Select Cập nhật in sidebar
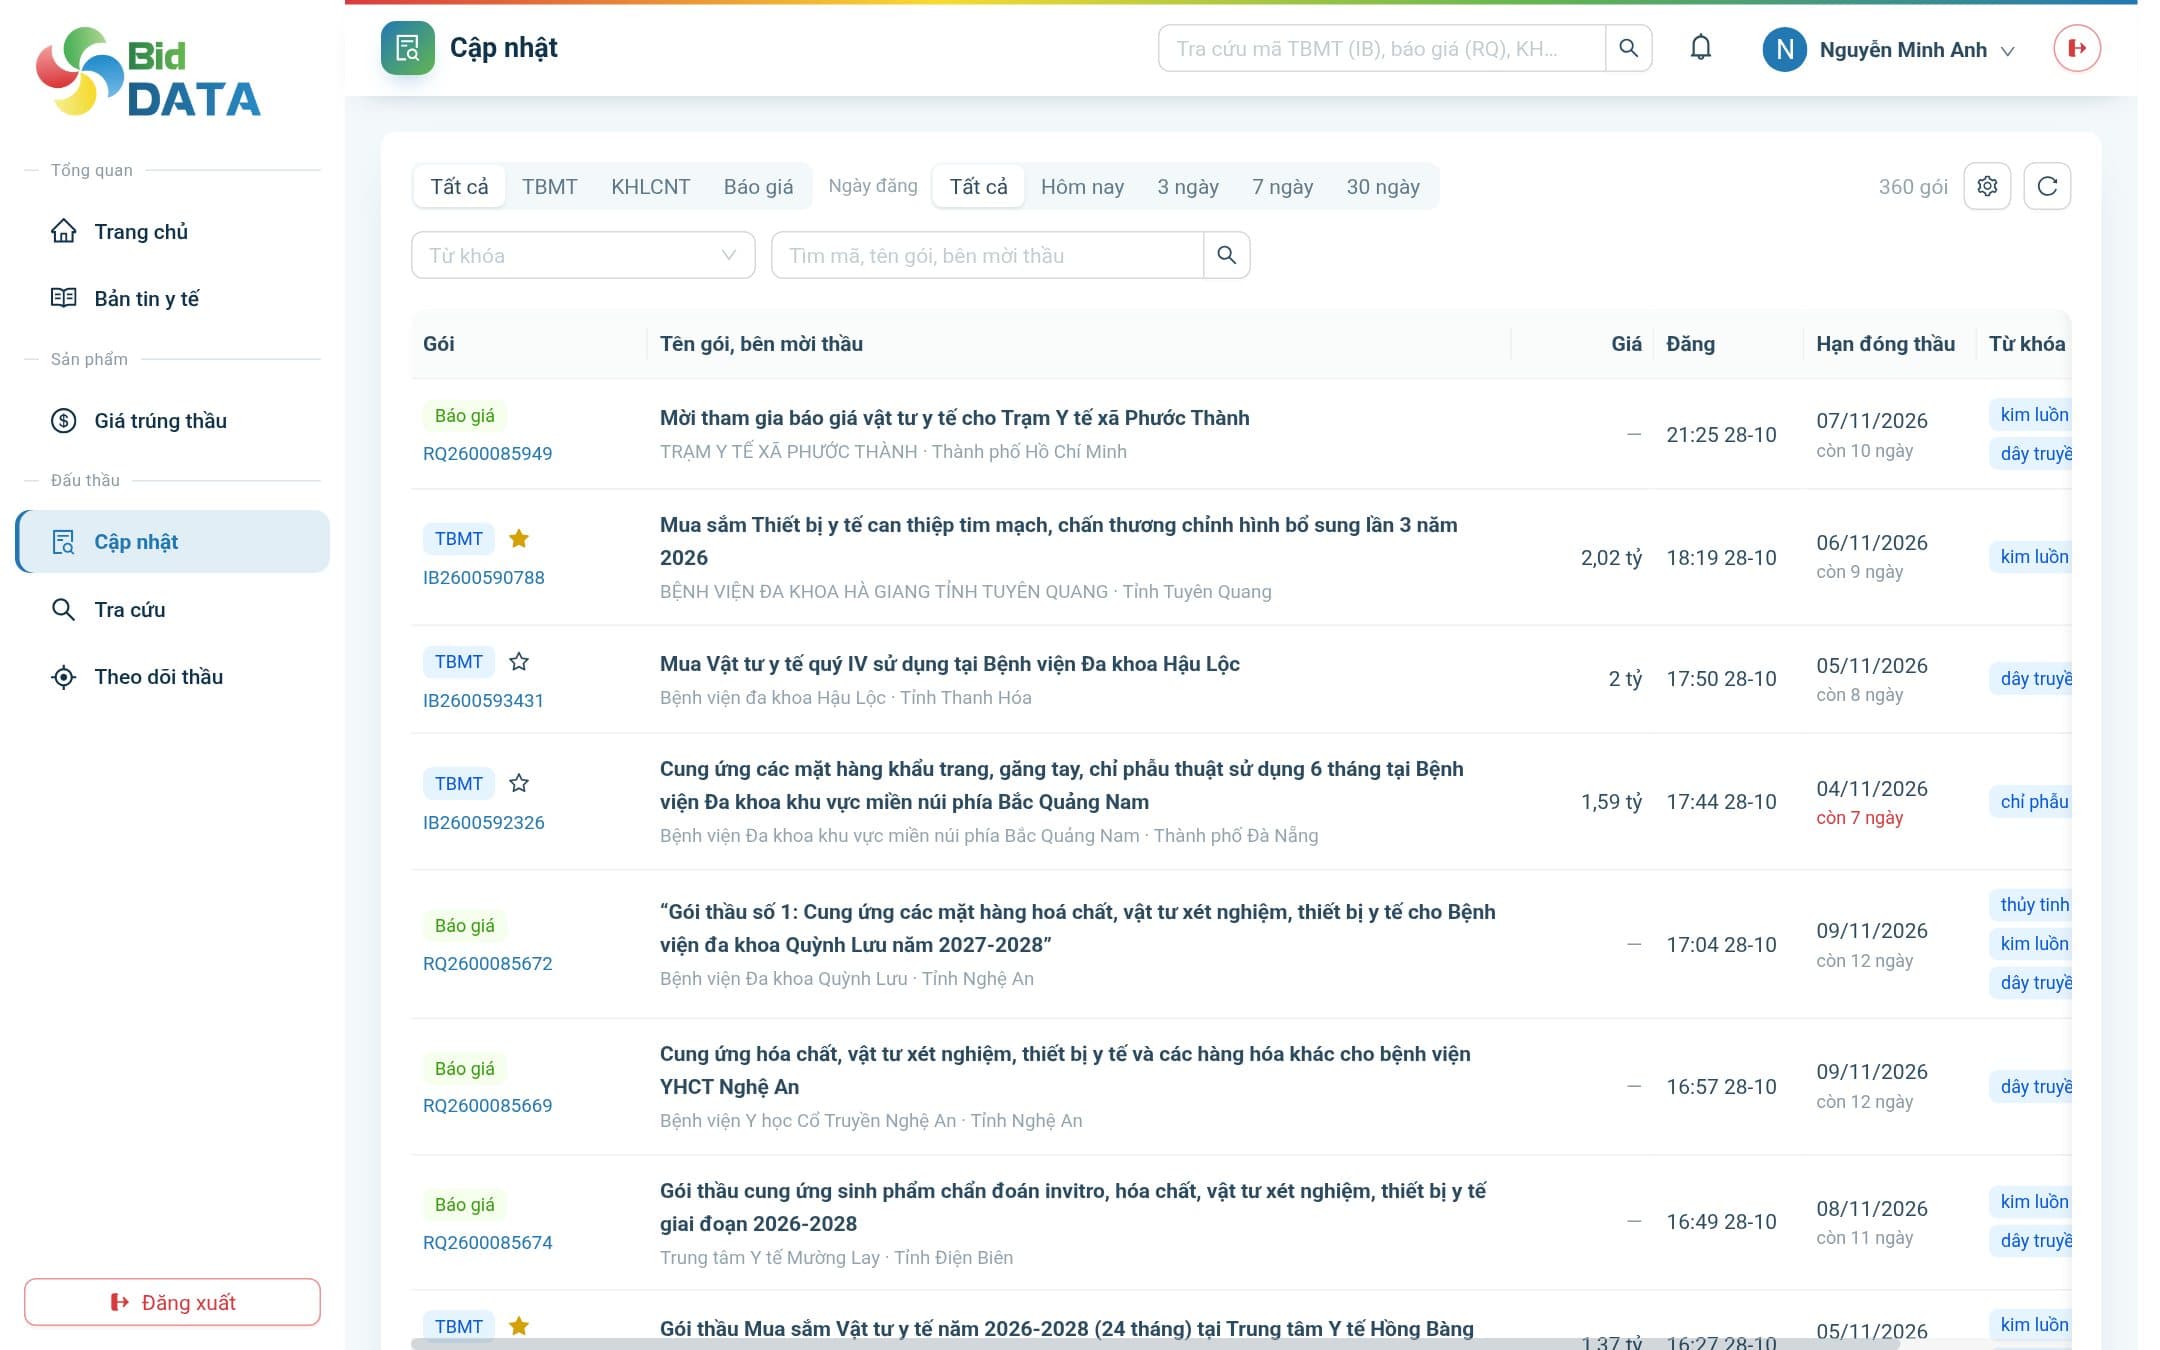 click(x=172, y=542)
